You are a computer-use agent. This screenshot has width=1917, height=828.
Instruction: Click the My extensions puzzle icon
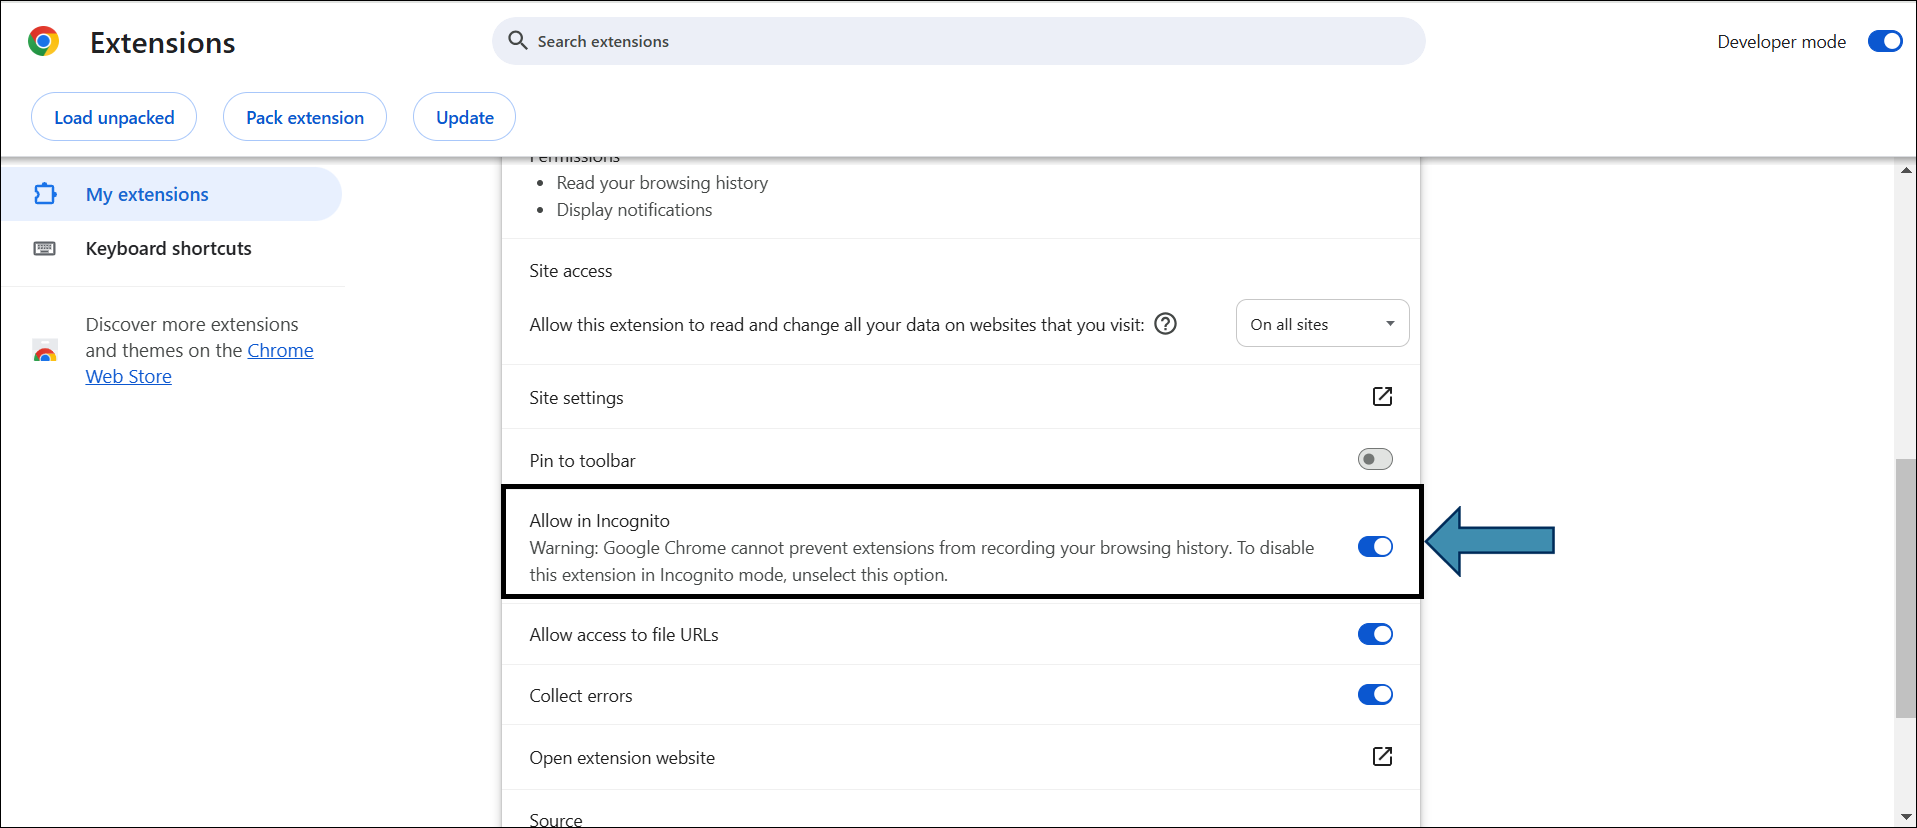45,194
